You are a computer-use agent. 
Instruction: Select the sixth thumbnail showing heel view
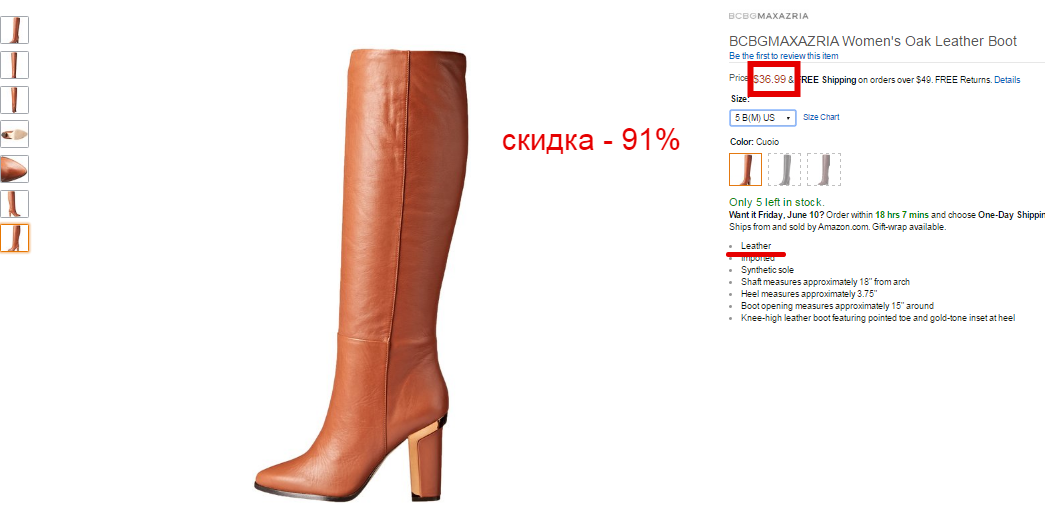[x=15, y=203]
